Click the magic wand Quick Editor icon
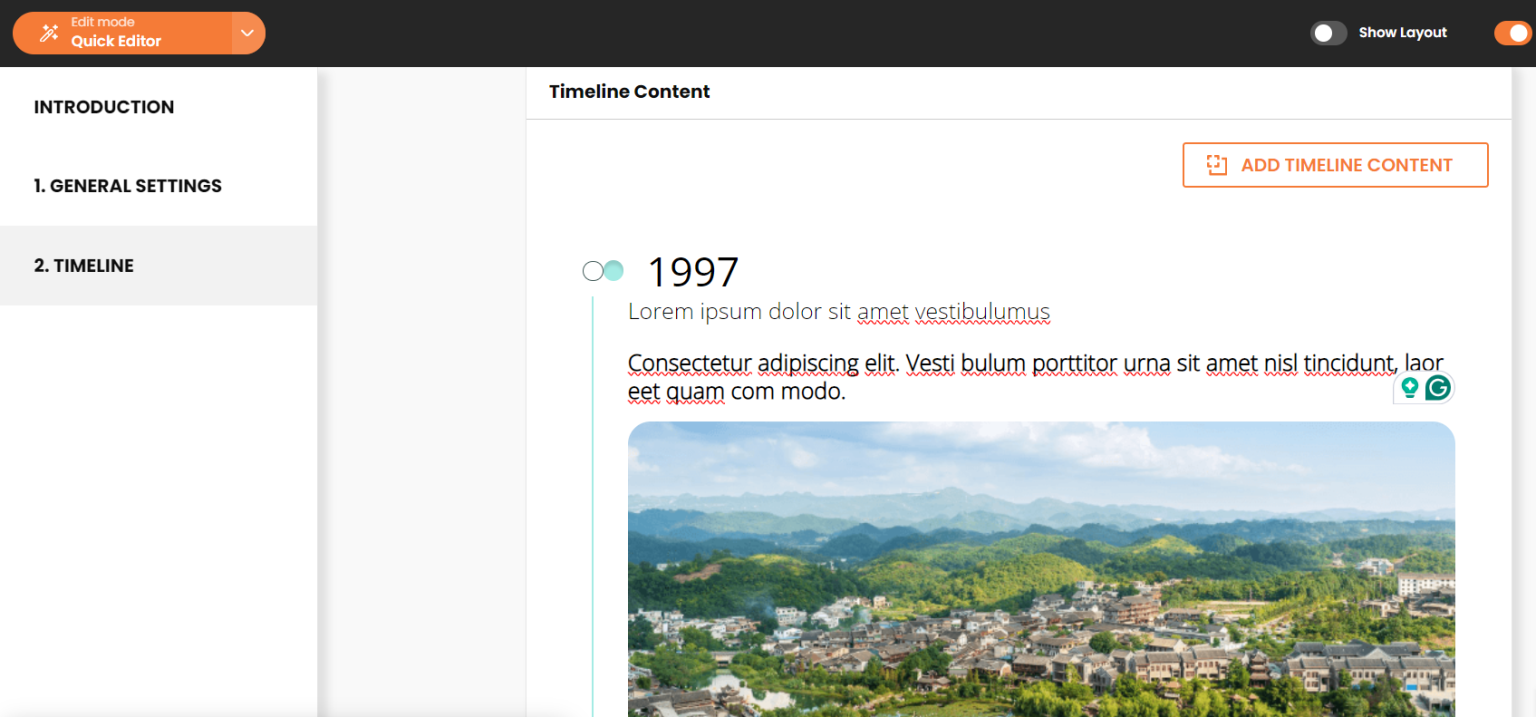1536x717 pixels. pyautogui.click(x=48, y=33)
